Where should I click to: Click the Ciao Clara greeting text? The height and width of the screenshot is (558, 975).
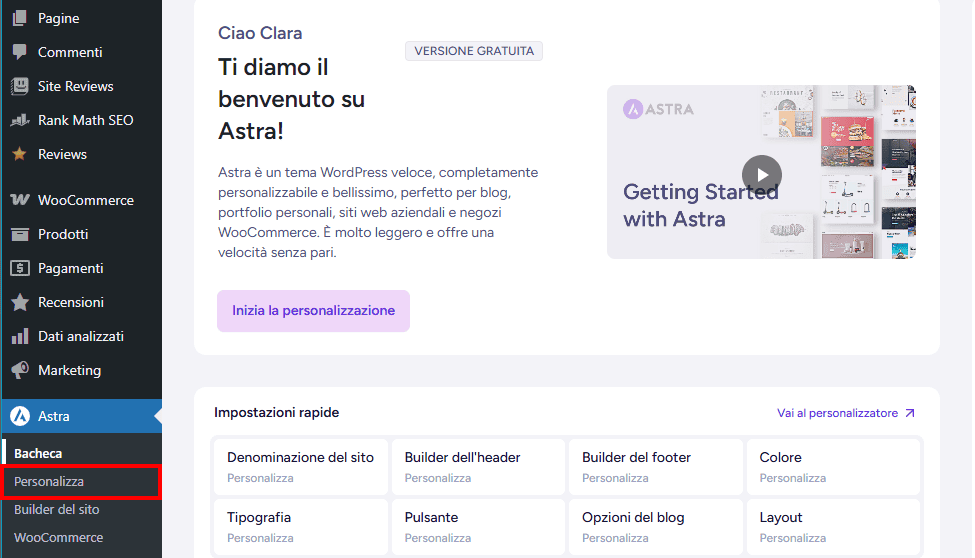[x=260, y=33]
